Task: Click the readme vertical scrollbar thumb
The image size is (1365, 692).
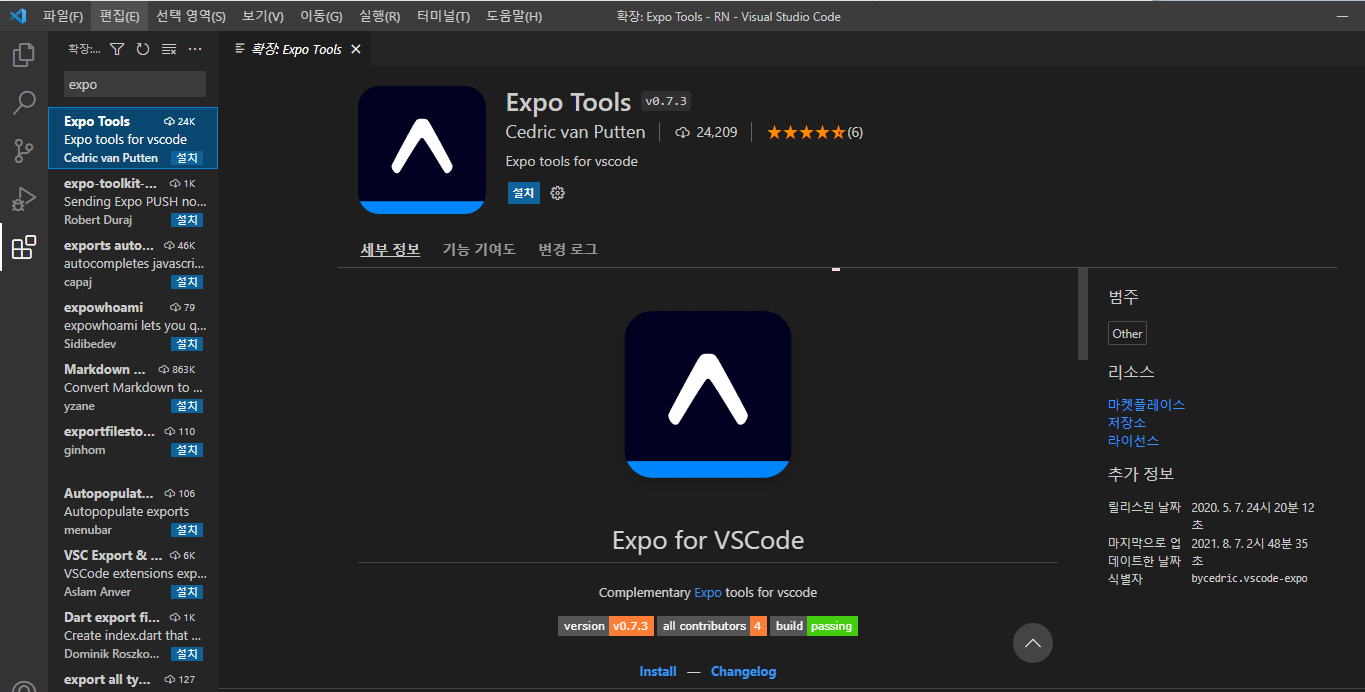Action: point(1083,313)
